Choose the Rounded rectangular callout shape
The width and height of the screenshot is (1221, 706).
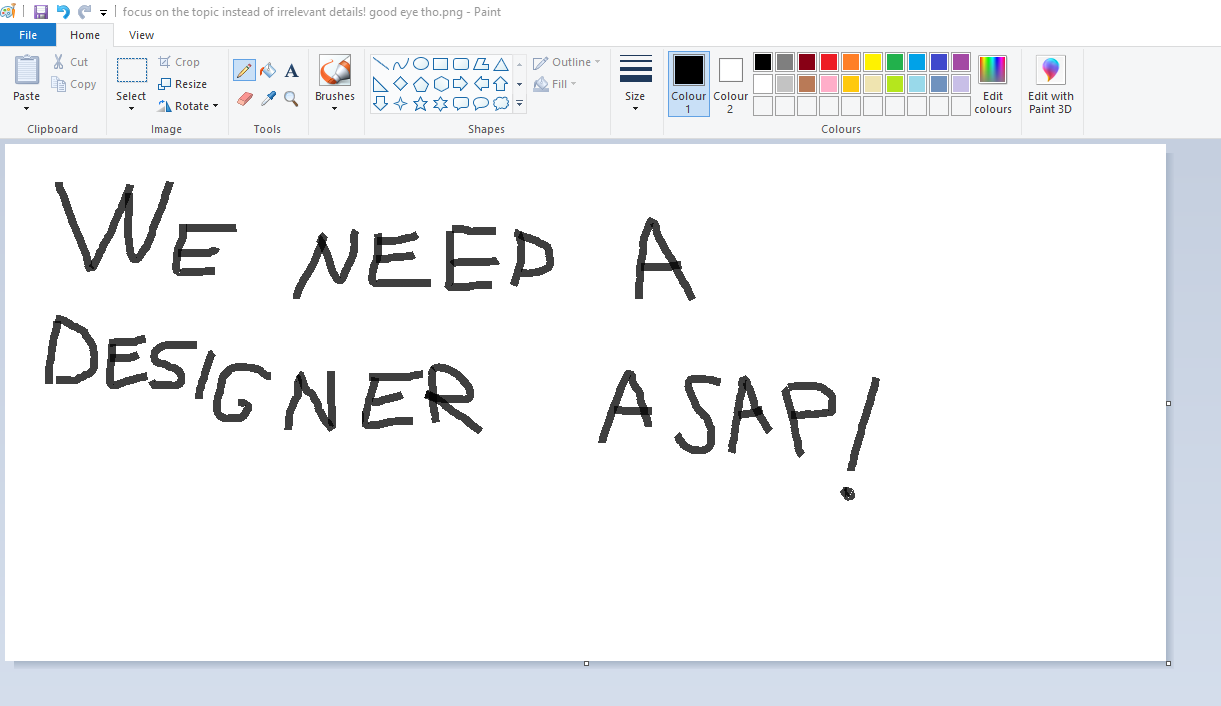[x=461, y=103]
